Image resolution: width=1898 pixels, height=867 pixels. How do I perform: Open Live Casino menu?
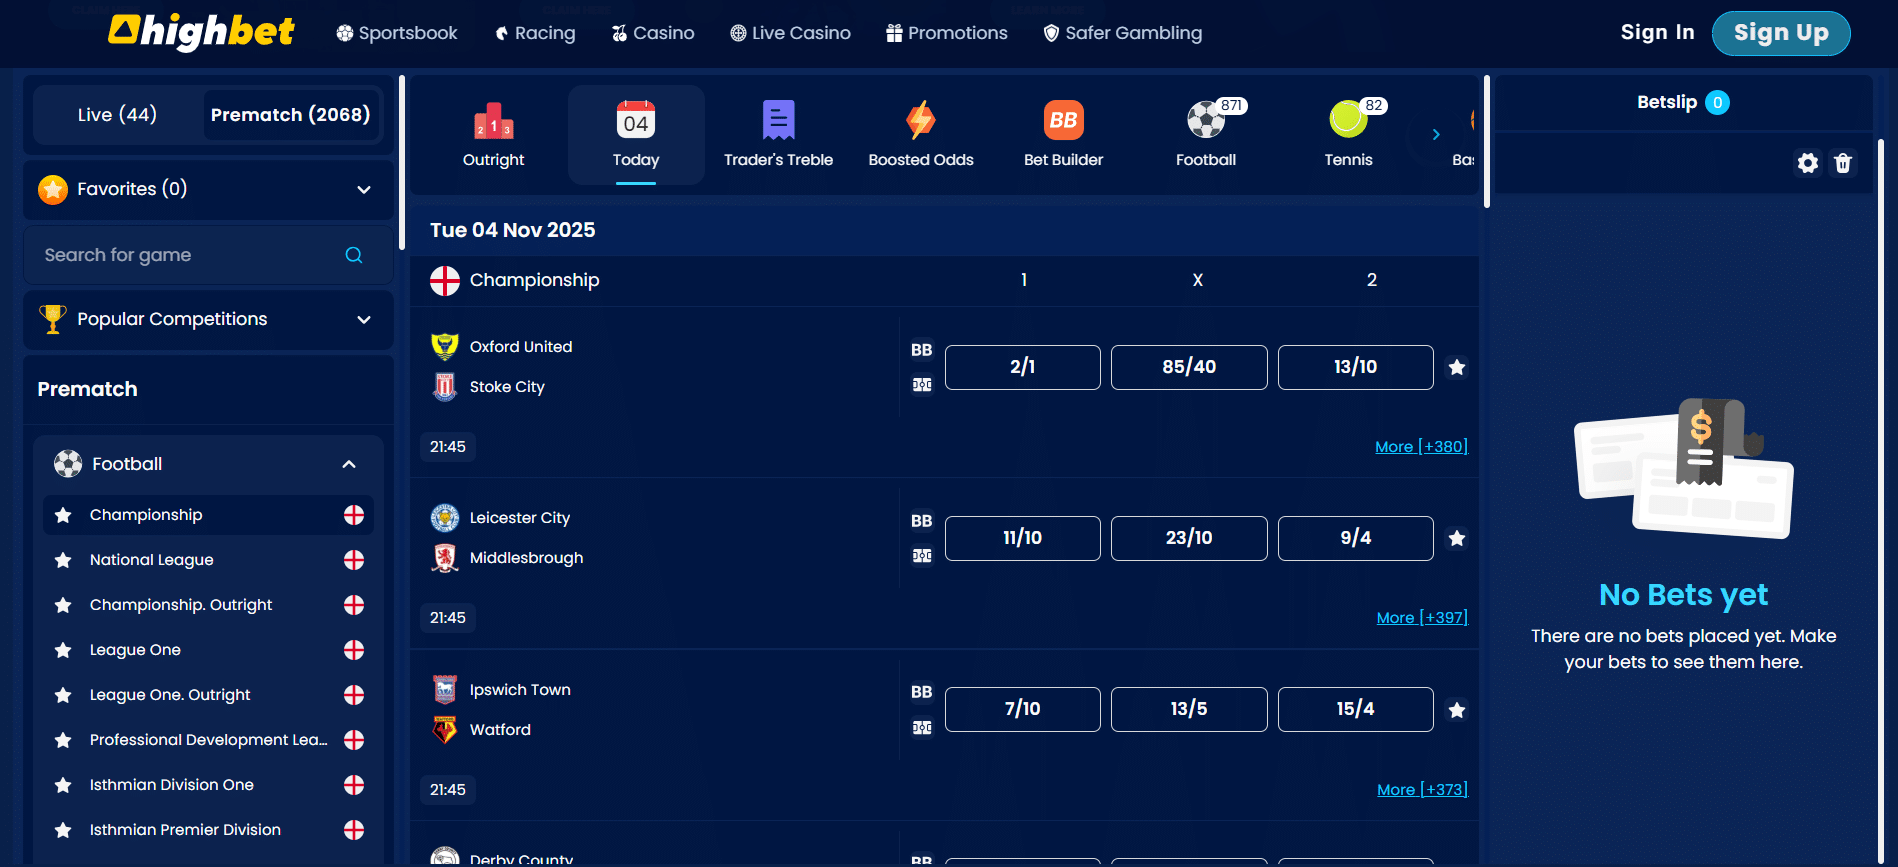(790, 33)
